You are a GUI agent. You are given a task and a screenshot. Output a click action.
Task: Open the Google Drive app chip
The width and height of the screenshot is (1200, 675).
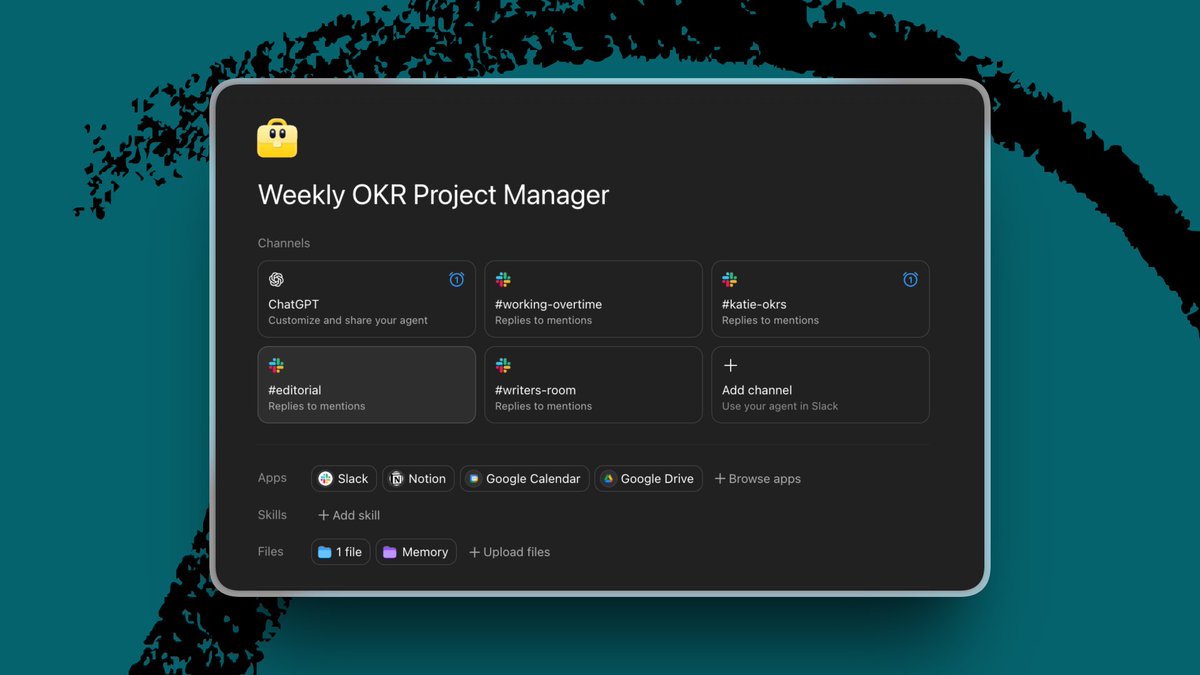649,479
